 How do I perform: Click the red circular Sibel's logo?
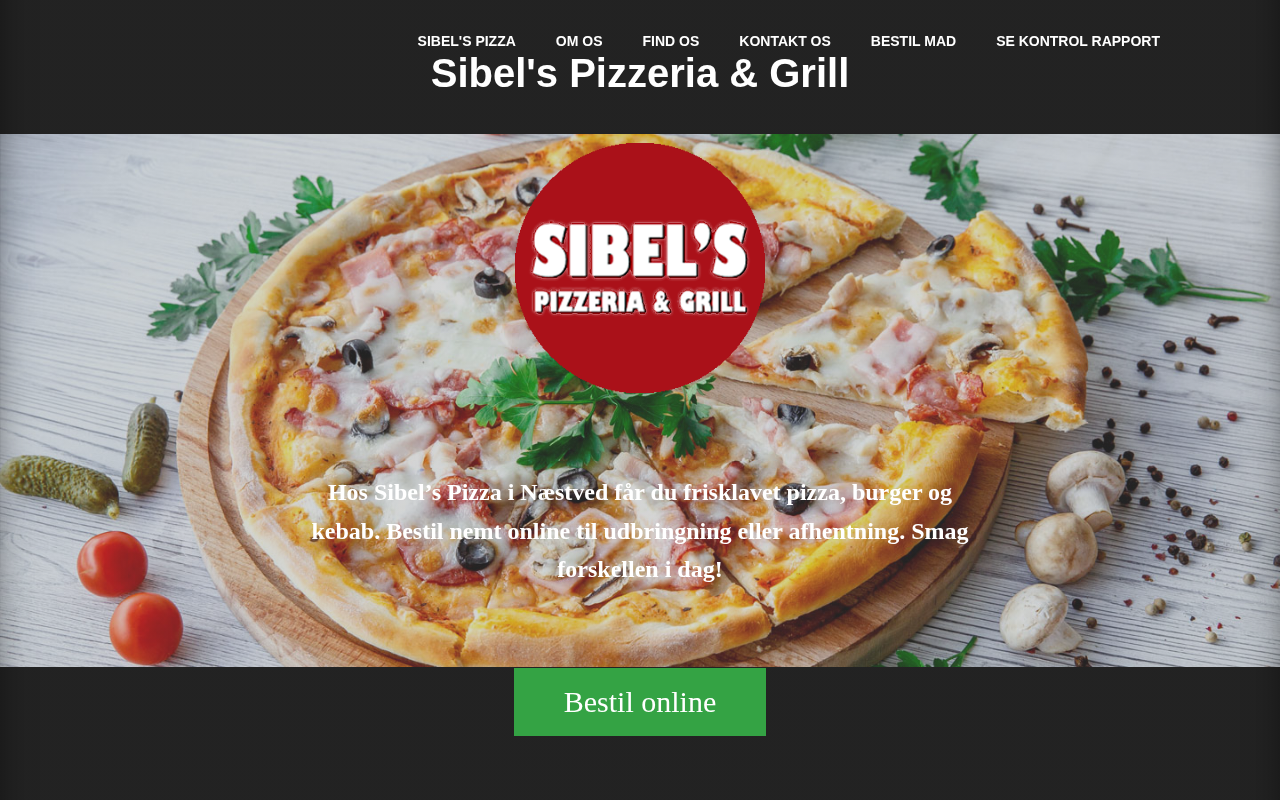(x=640, y=268)
